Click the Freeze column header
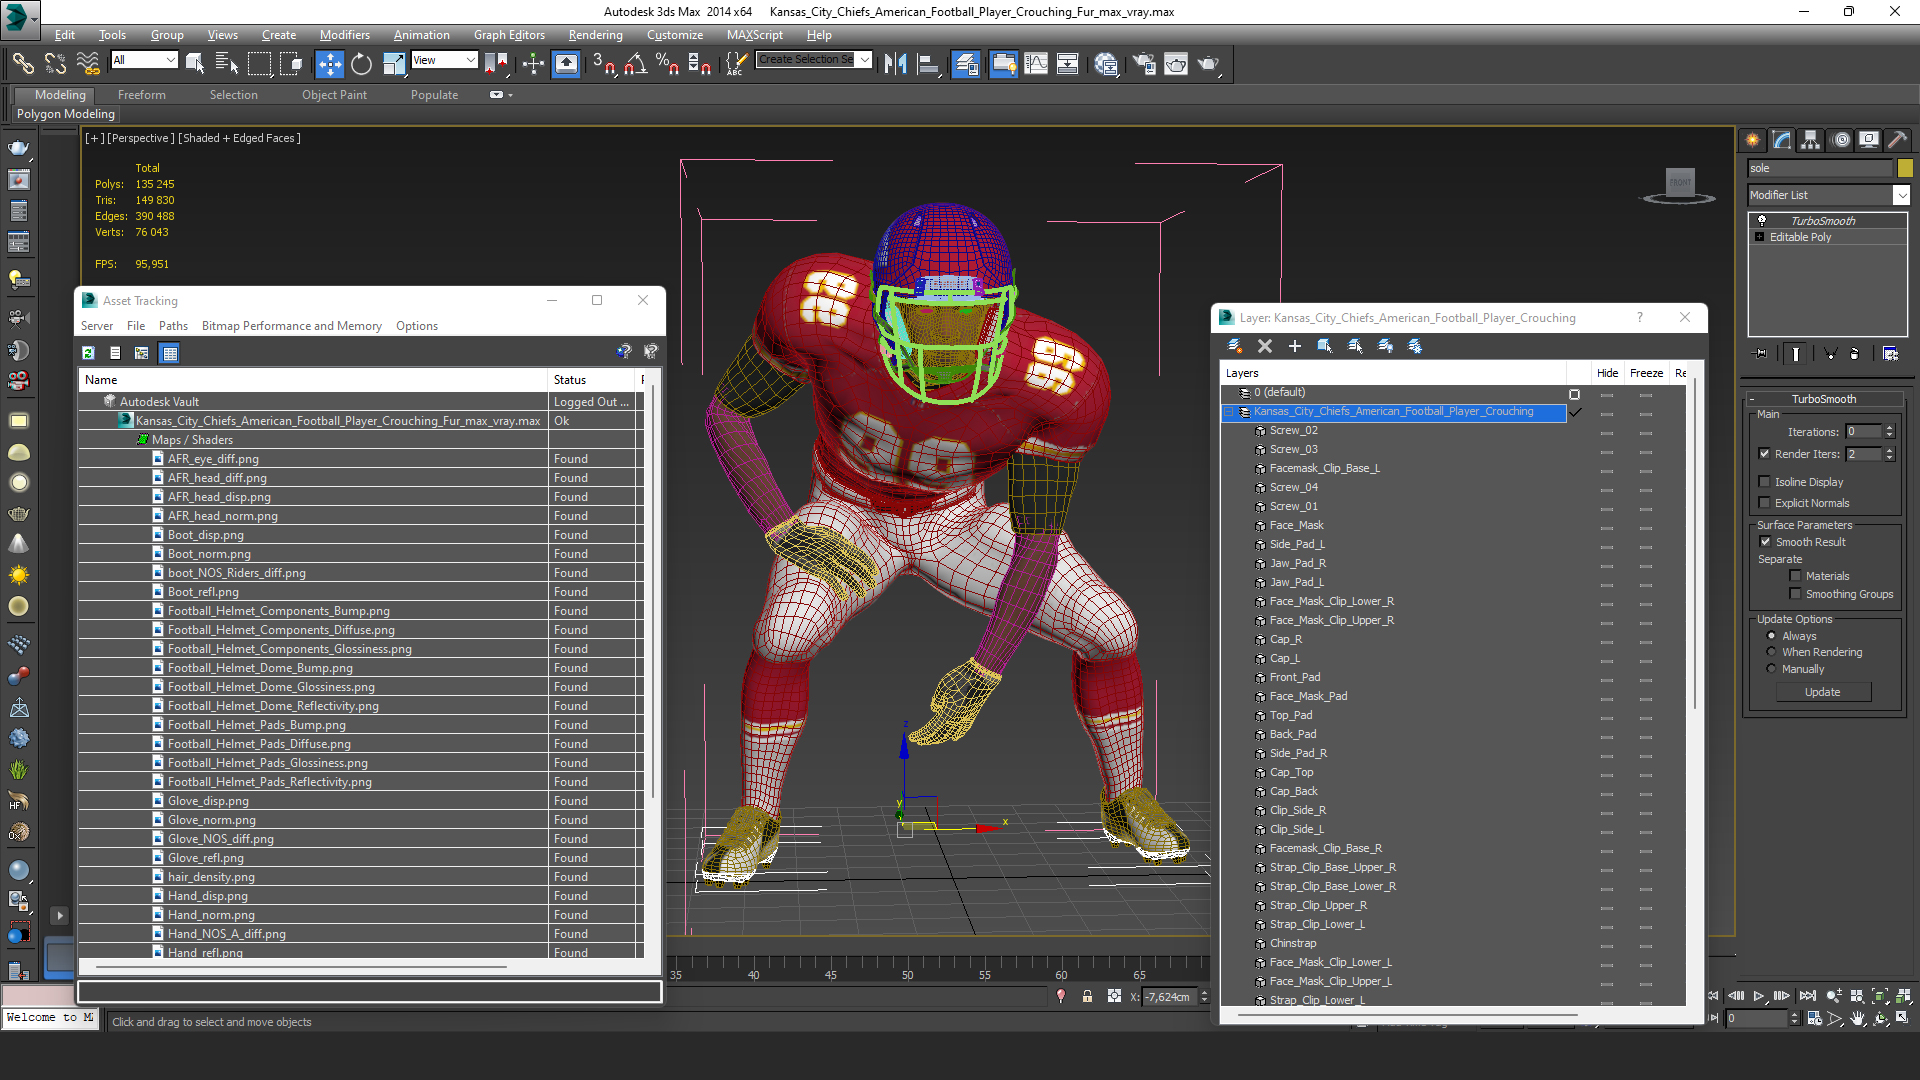The height and width of the screenshot is (1080, 1920). [1646, 373]
